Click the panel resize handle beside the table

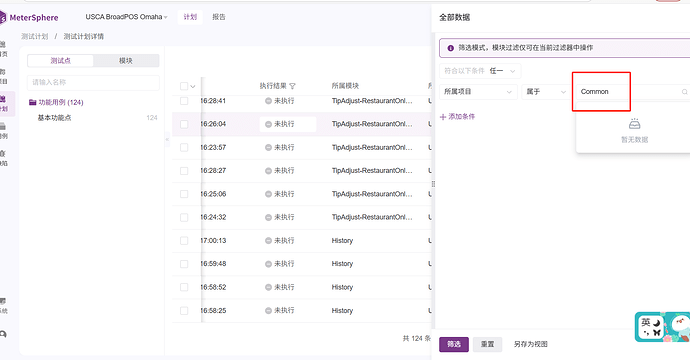click(x=433, y=184)
